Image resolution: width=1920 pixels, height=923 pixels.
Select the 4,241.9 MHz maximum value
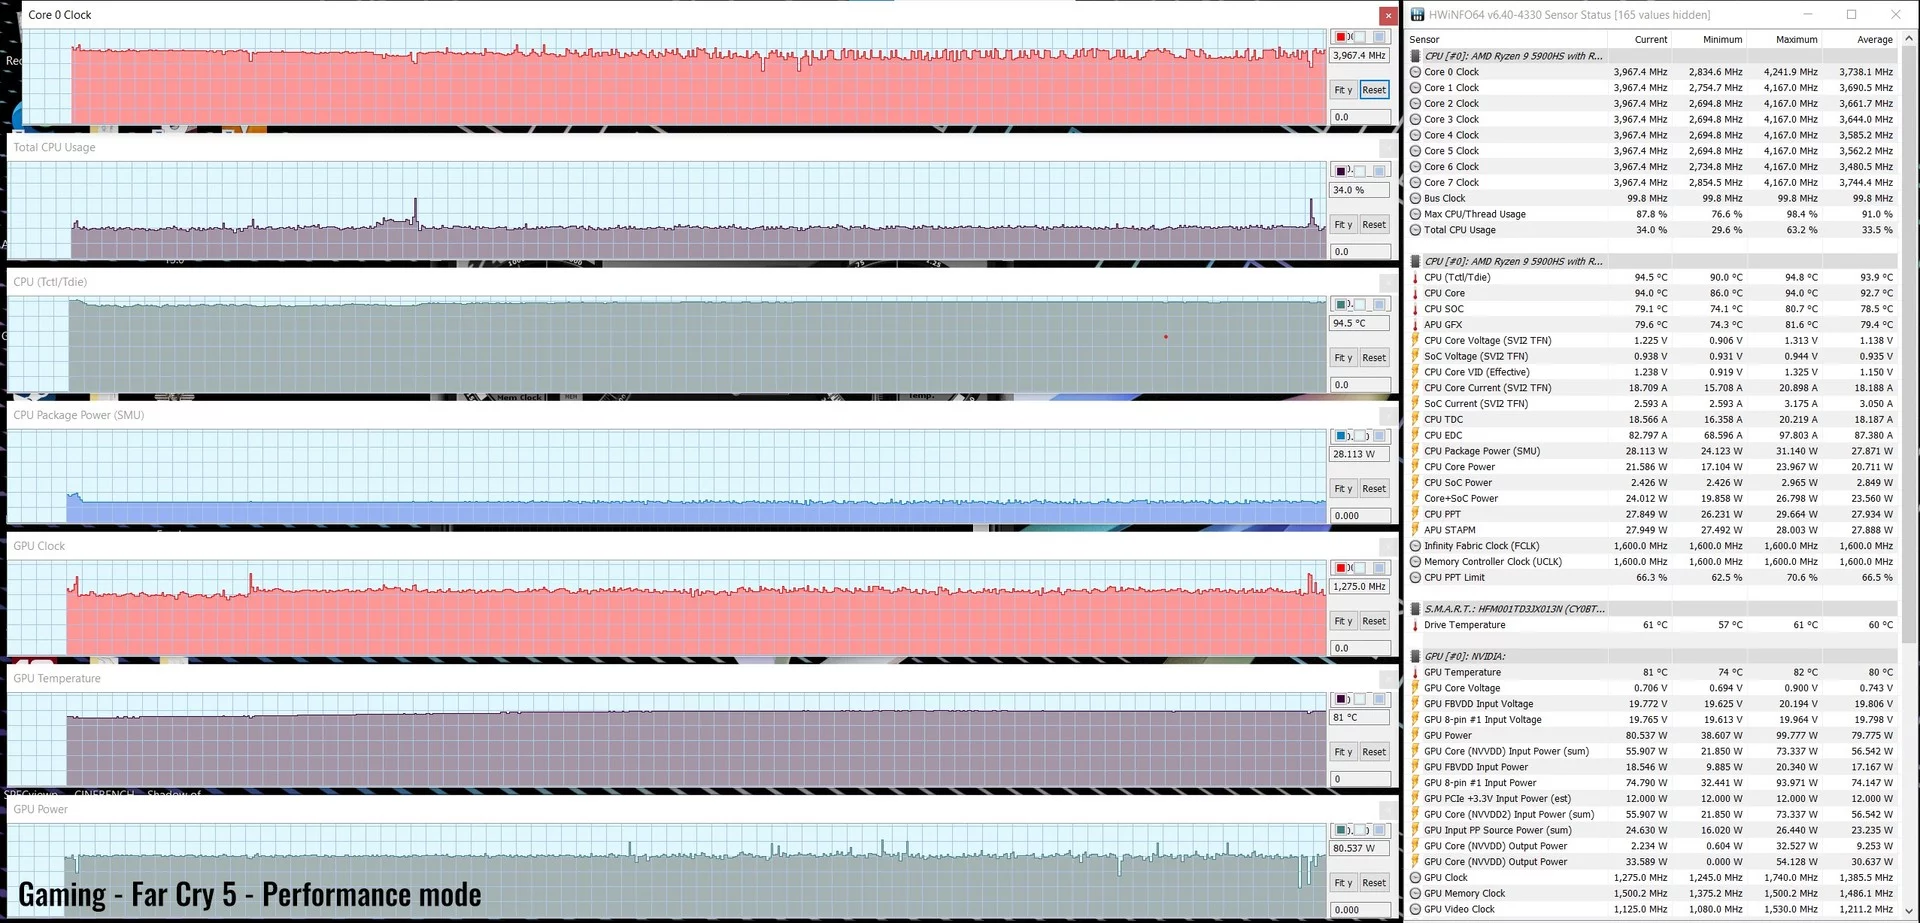click(x=1790, y=72)
